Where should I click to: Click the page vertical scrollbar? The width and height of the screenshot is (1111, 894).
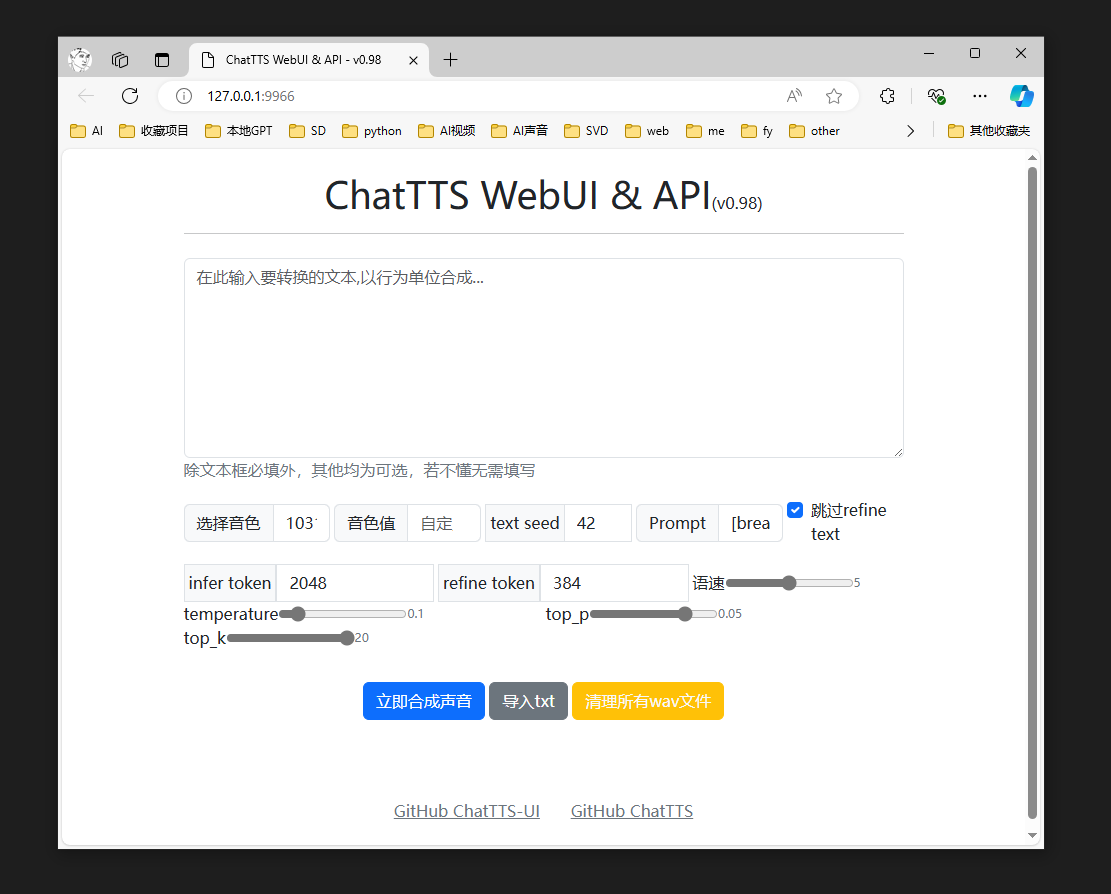tap(1032, 492)
